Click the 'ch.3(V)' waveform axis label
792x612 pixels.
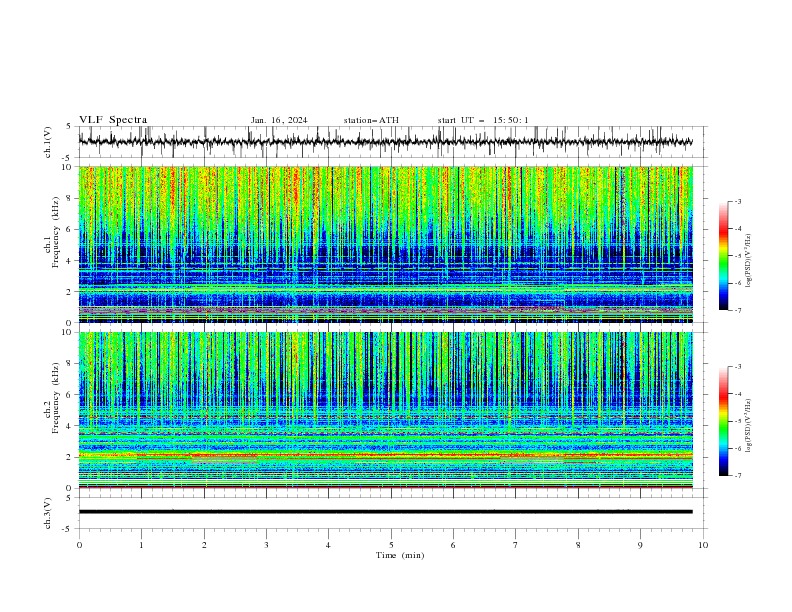(x=48, y=513)
